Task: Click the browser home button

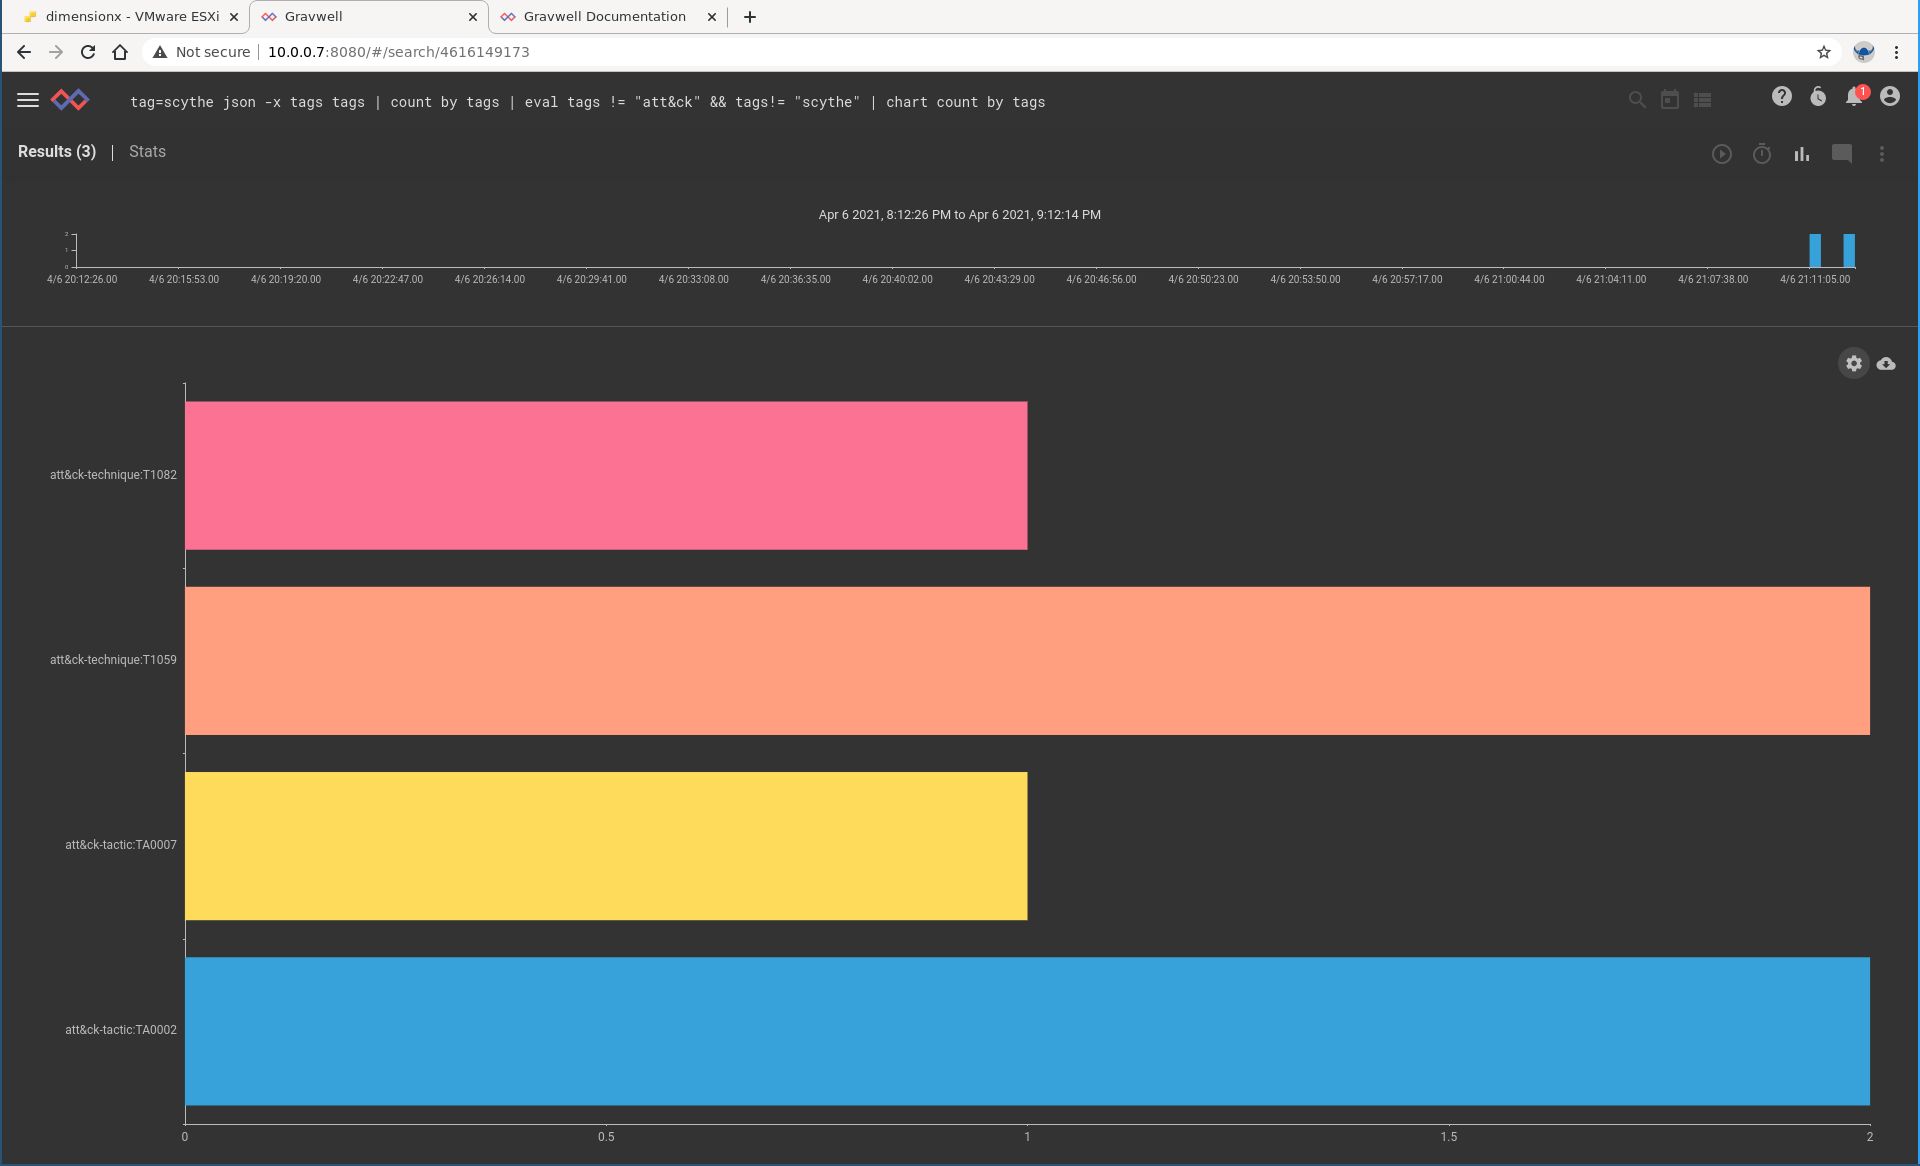Action: pos(120,52)
